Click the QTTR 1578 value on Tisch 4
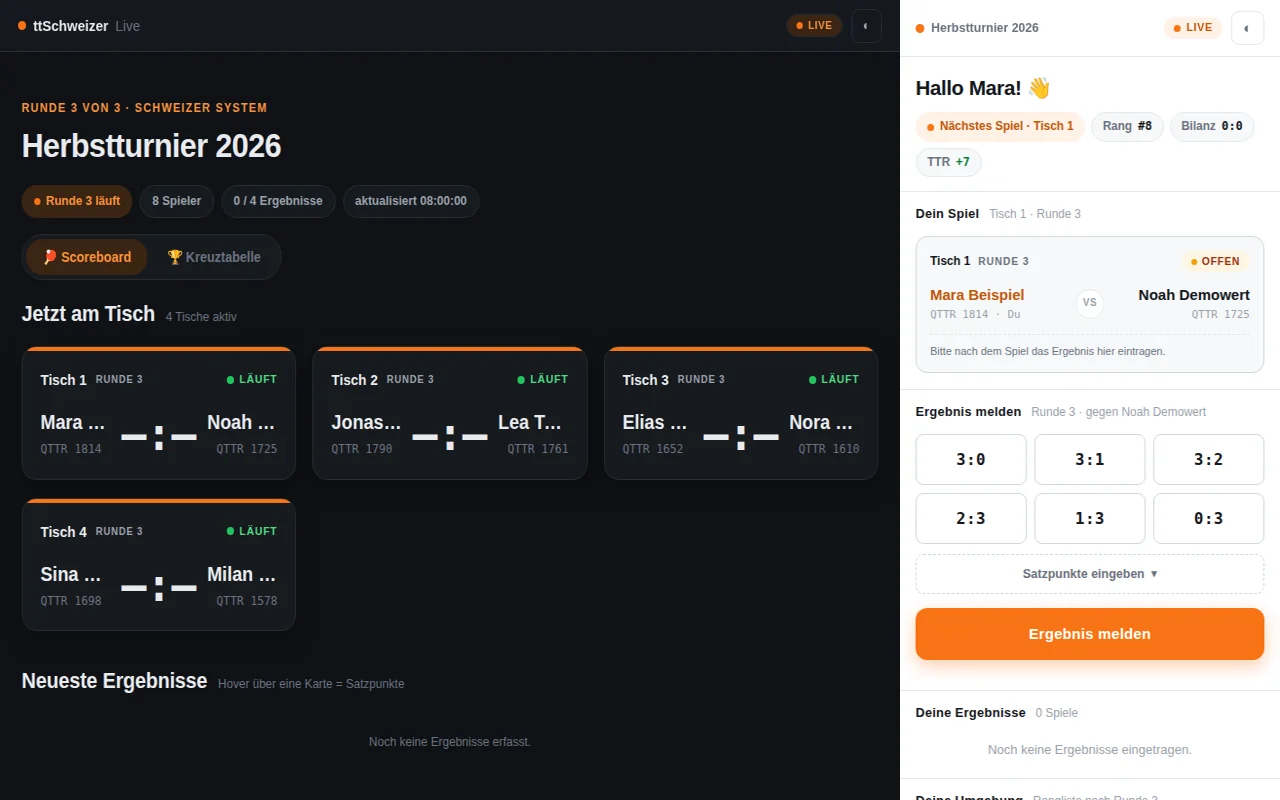Image resolution: width=1280 pixels, height=800 pixels. point(247,601)
